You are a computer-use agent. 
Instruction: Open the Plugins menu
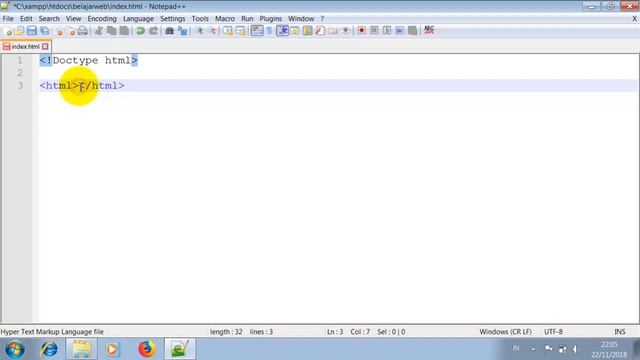coord(271,19)
